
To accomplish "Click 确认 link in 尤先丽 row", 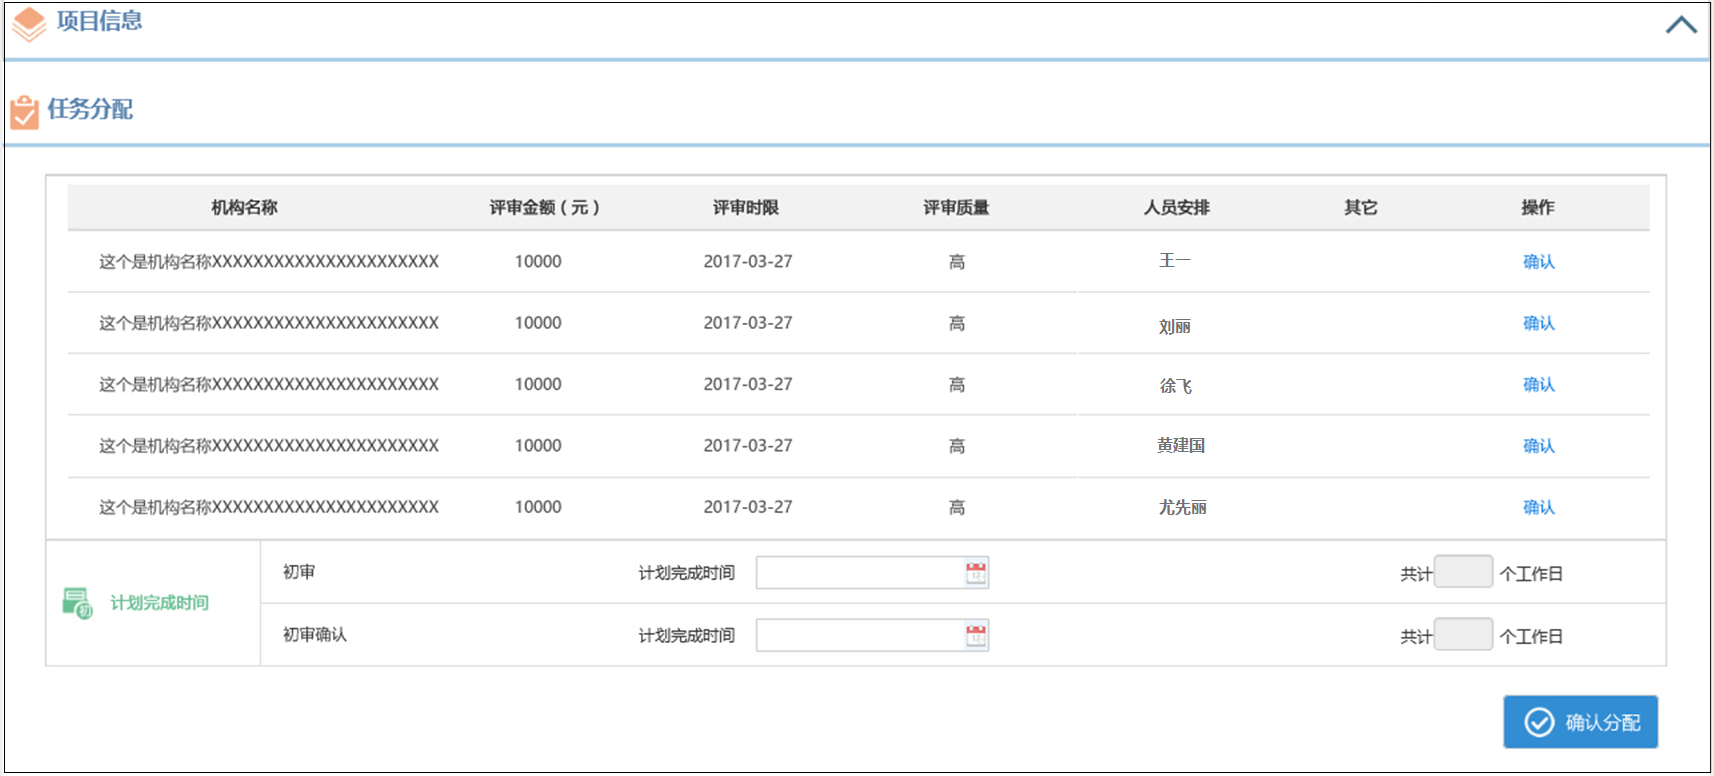I will (x=1538, y=508).
